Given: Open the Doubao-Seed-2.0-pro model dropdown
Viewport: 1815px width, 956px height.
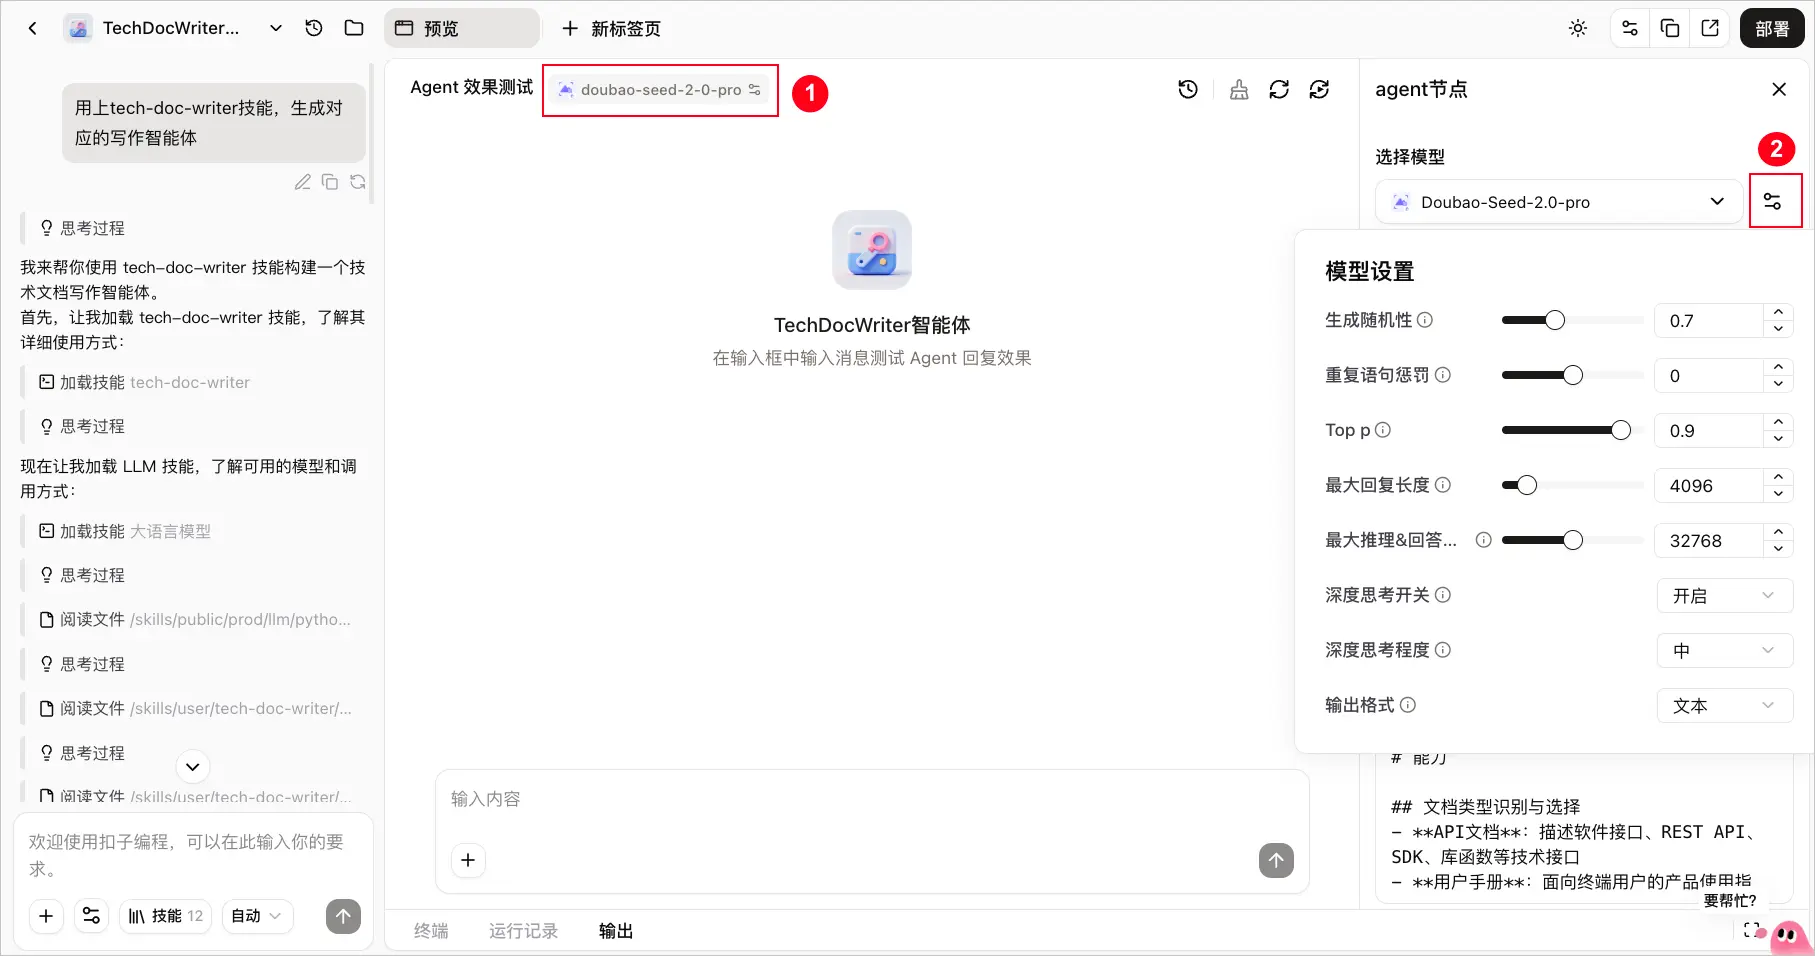Looking at the screenshot, I should pos(1559,202).
